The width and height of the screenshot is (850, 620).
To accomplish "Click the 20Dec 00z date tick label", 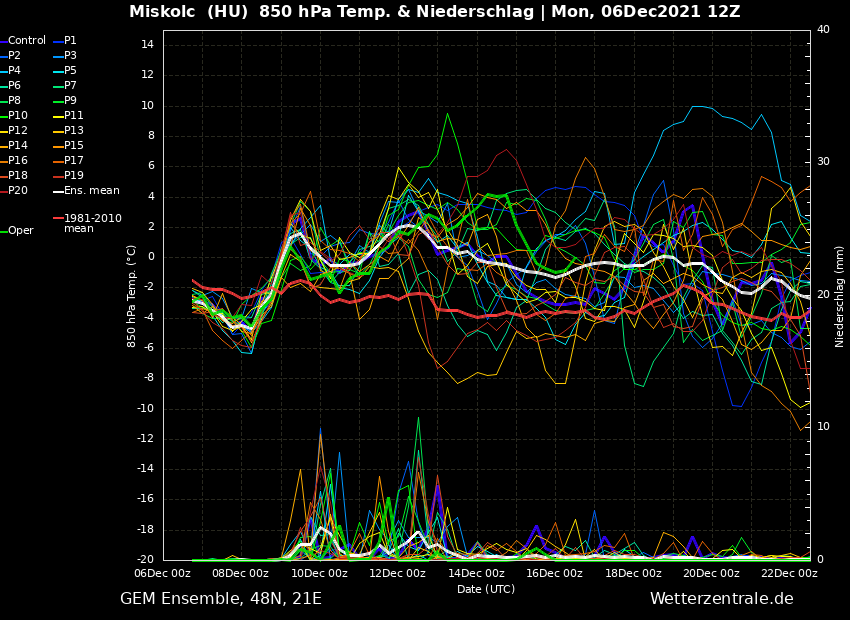I will click(x=711, y=574).
